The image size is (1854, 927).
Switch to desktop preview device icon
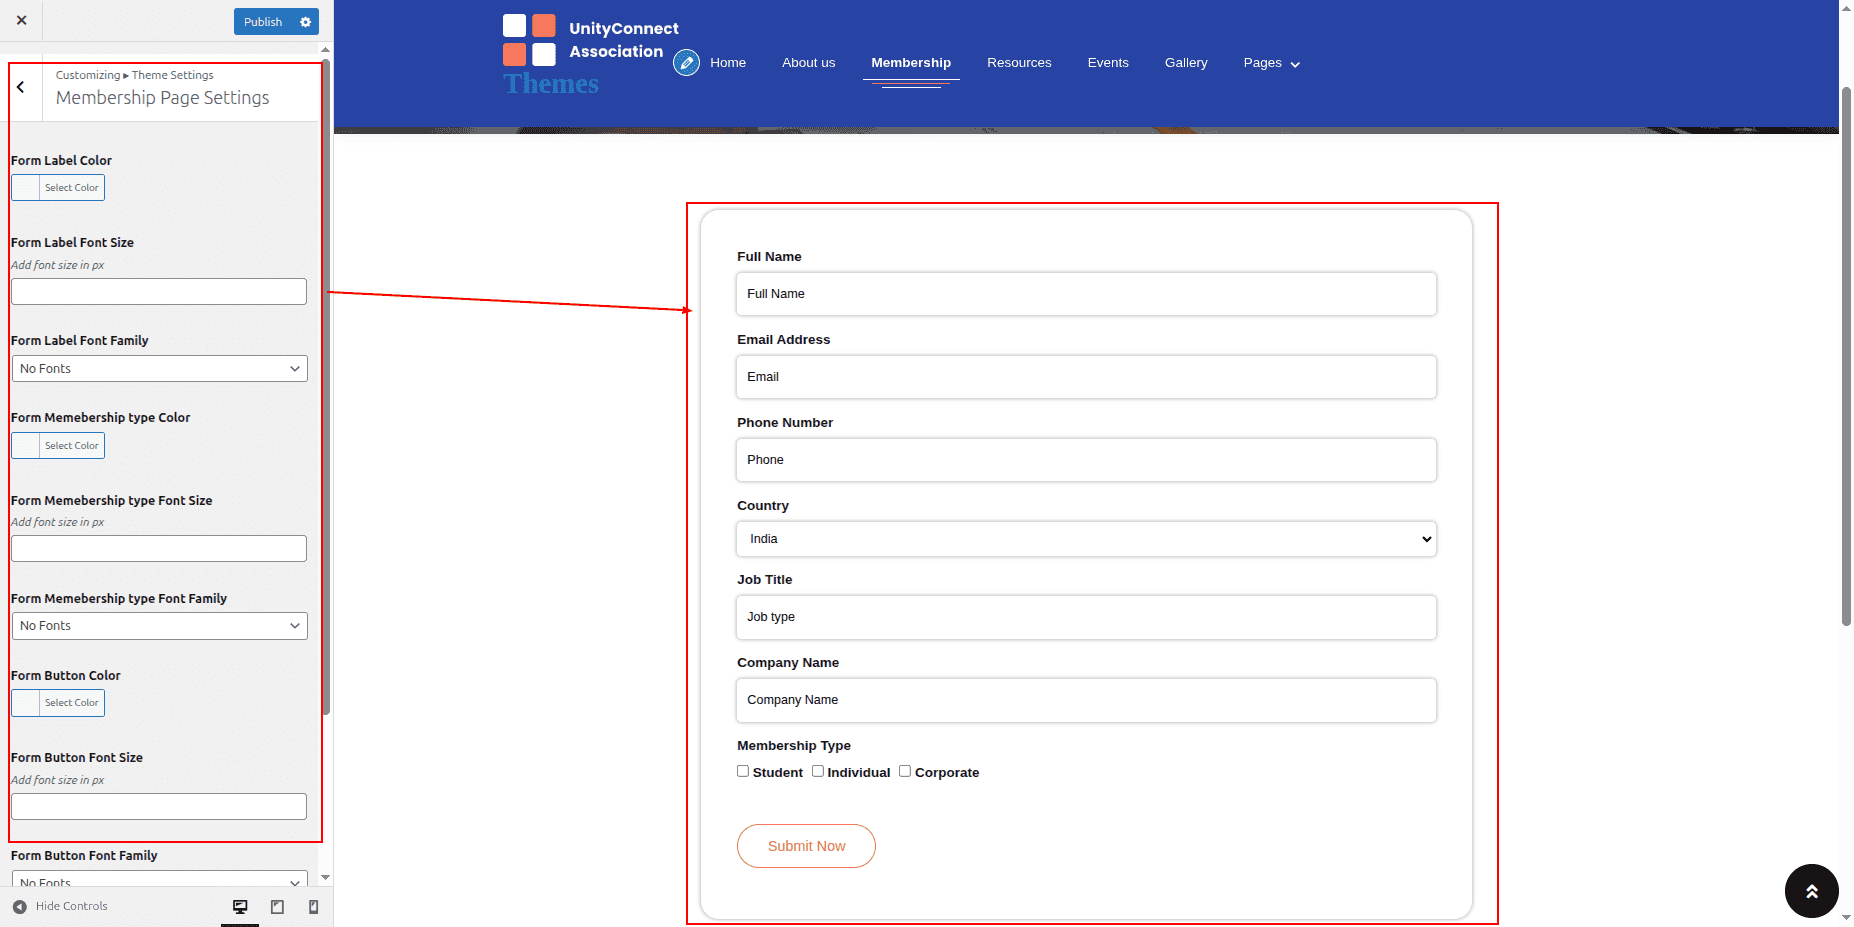pyautogui.click(x=240, y=906)
